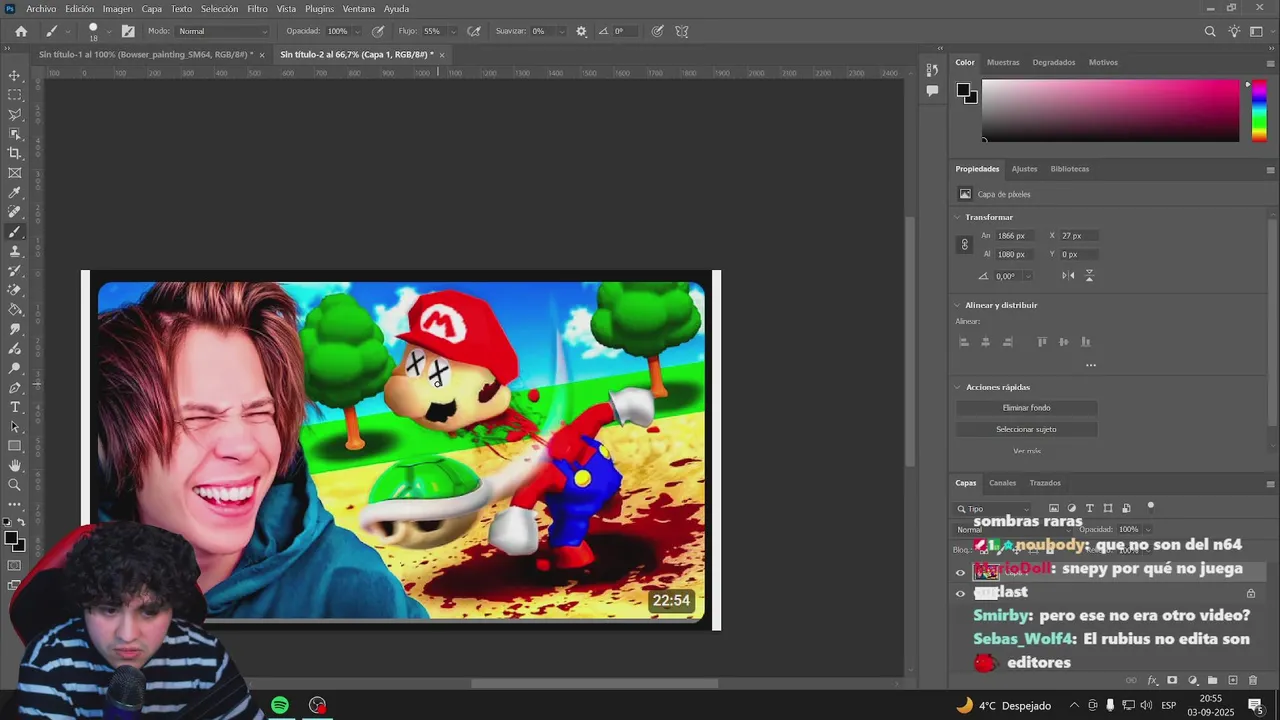Select the Rectangular Marquee tool

point(15,95)
